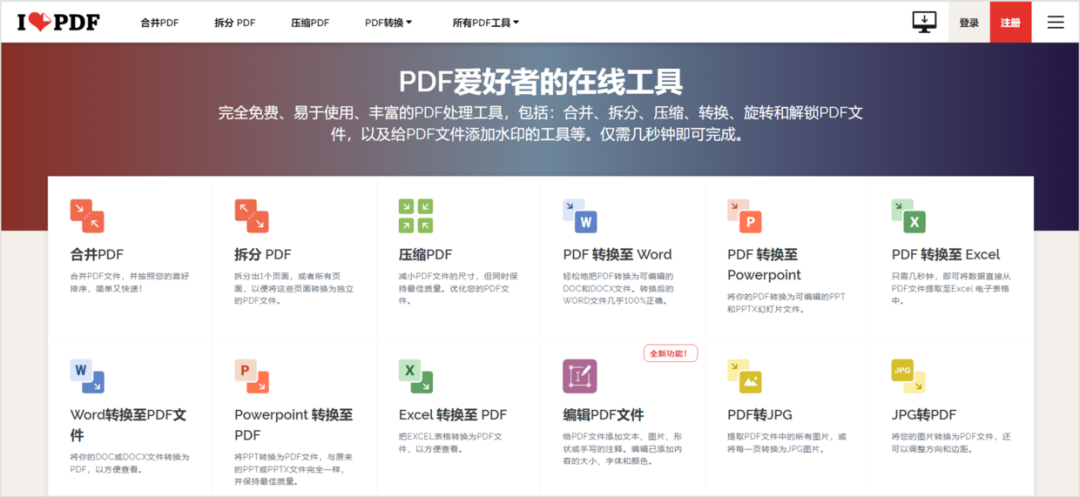This screenshot has width=1080, height=497.
Task: Click the PDF to Powerpoint icon
Action: [745, 215]
